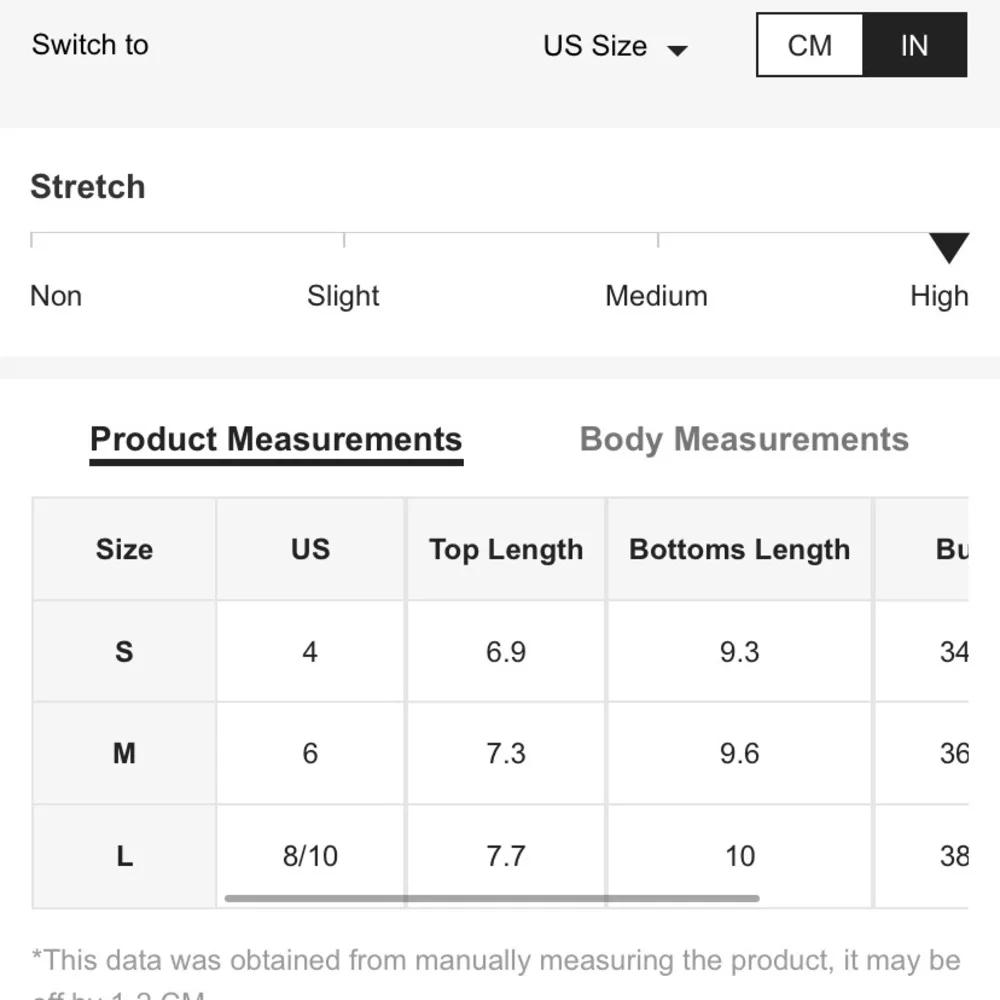Select the size S row label
The height and width of the screenshot is (1000, 1000).
tap(124, 652)
